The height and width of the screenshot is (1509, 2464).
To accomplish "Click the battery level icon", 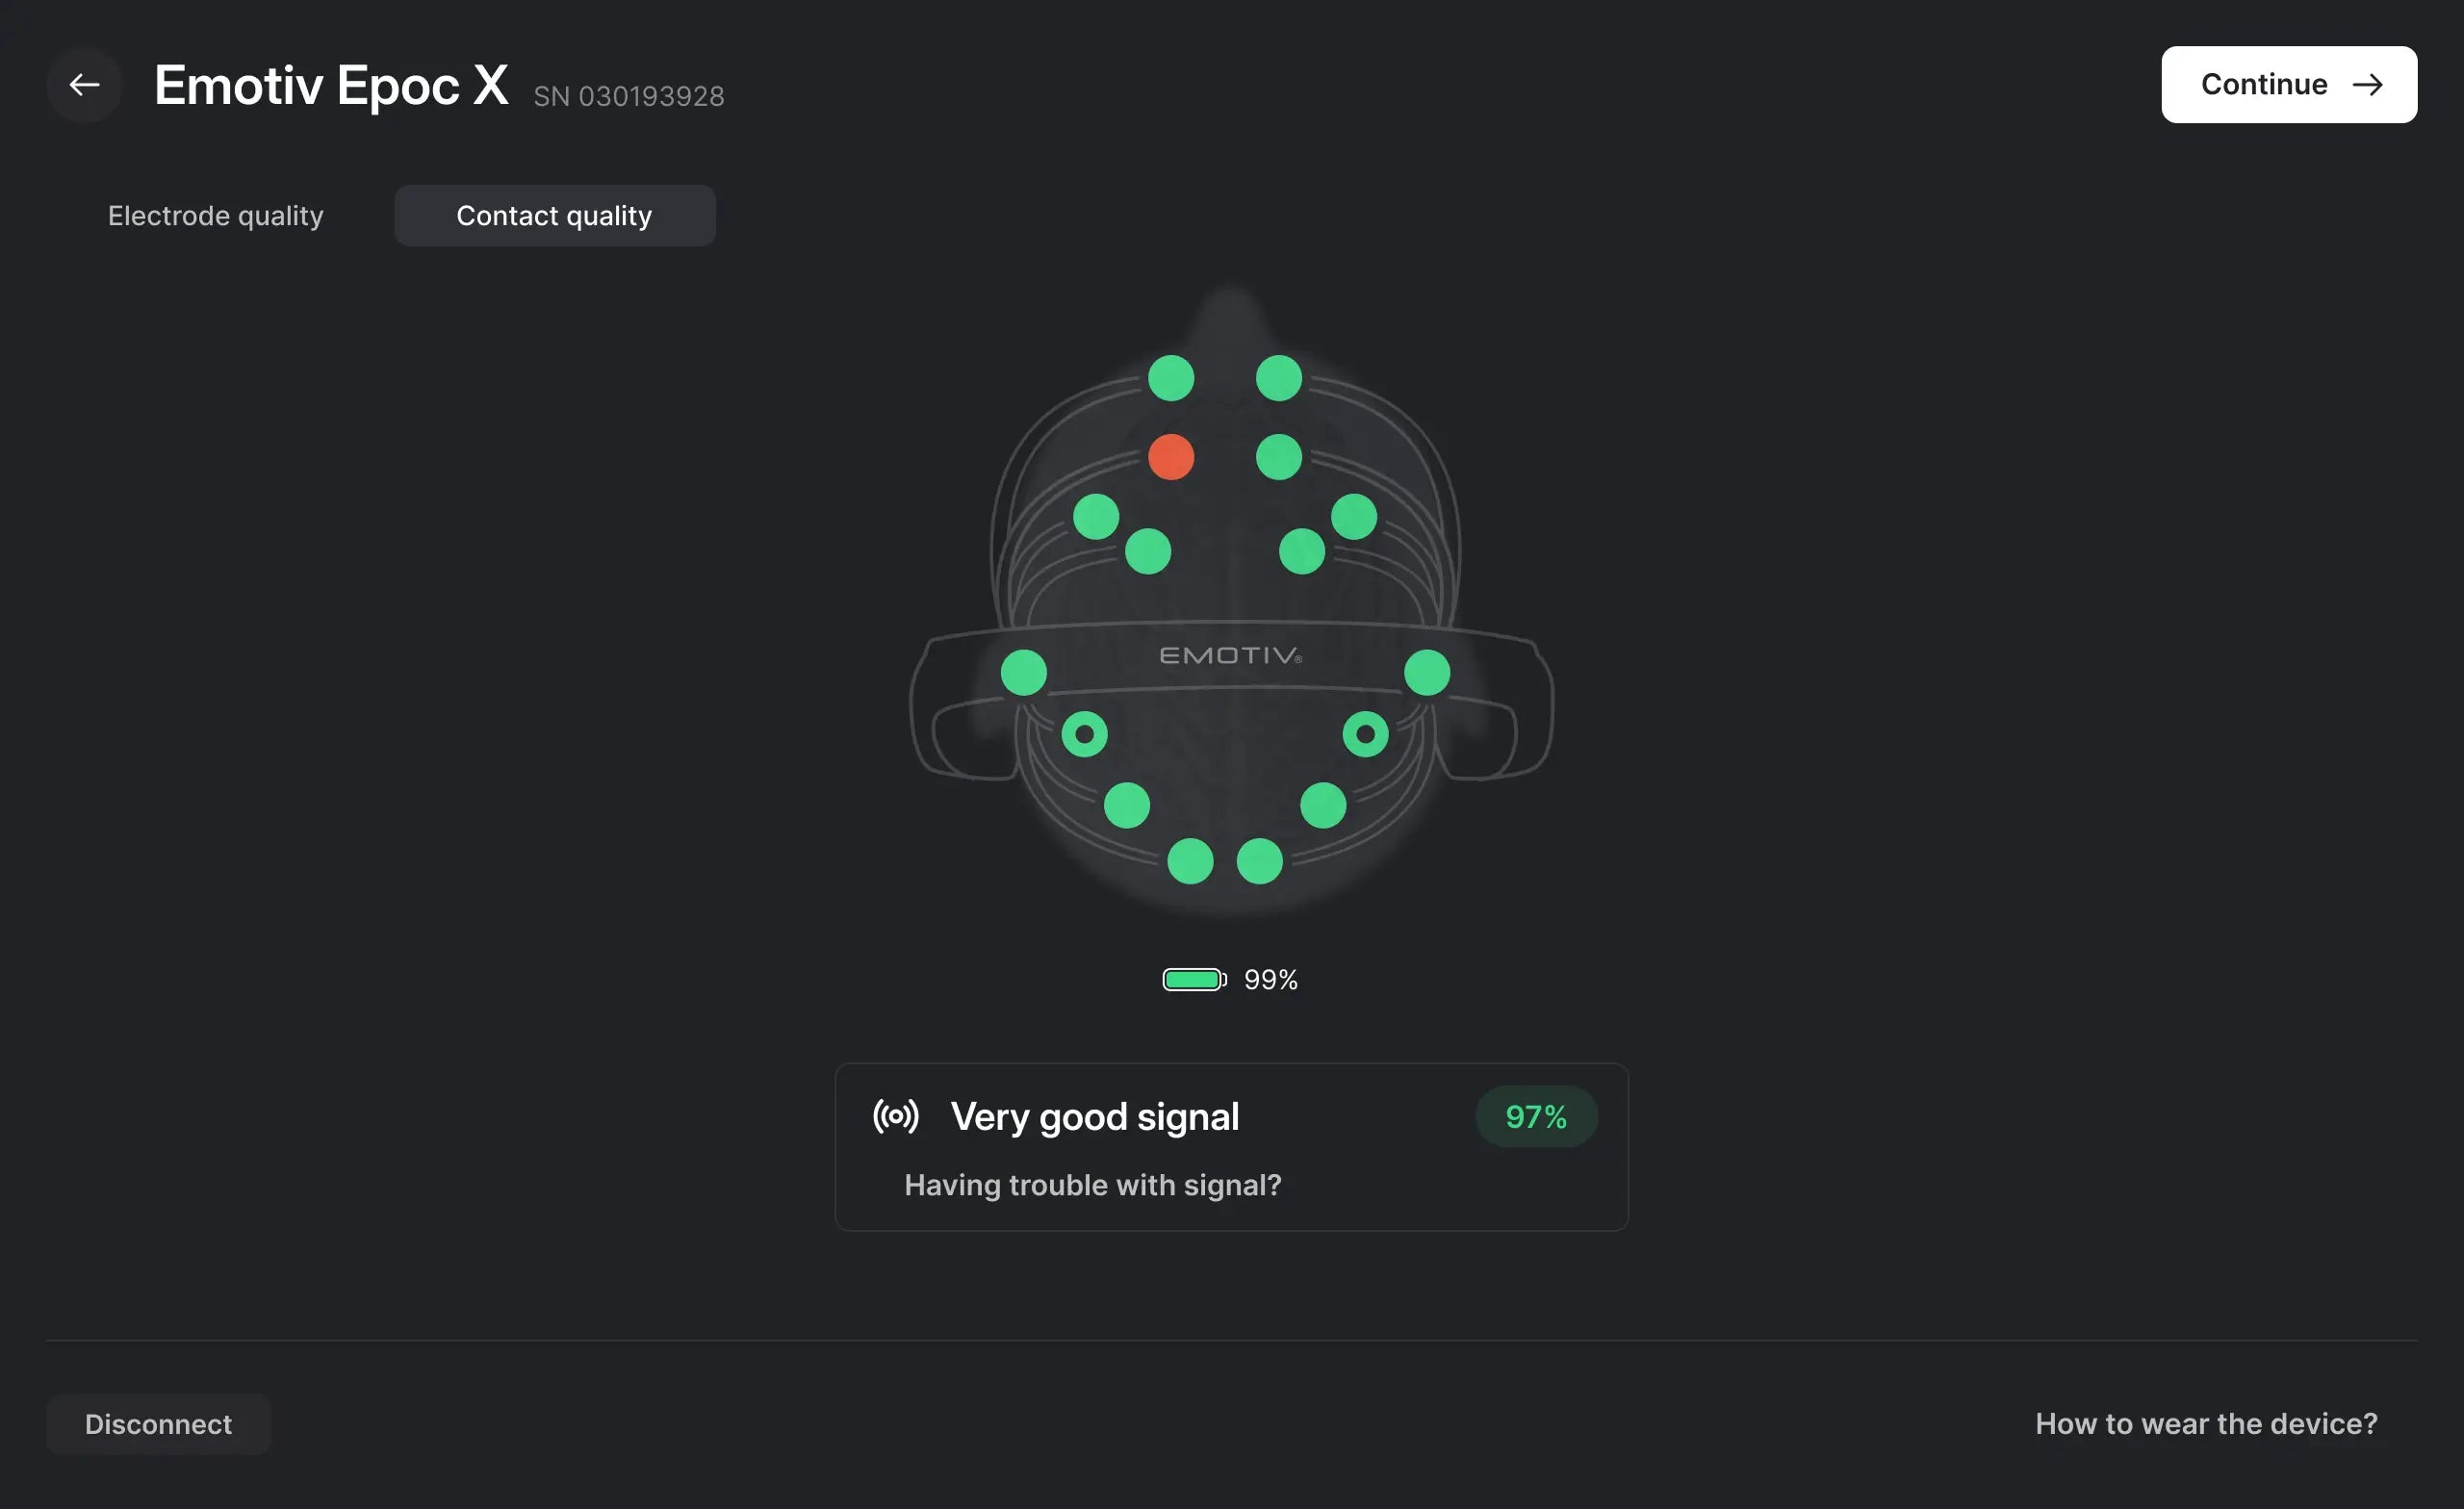I will tap(1193, 979).
